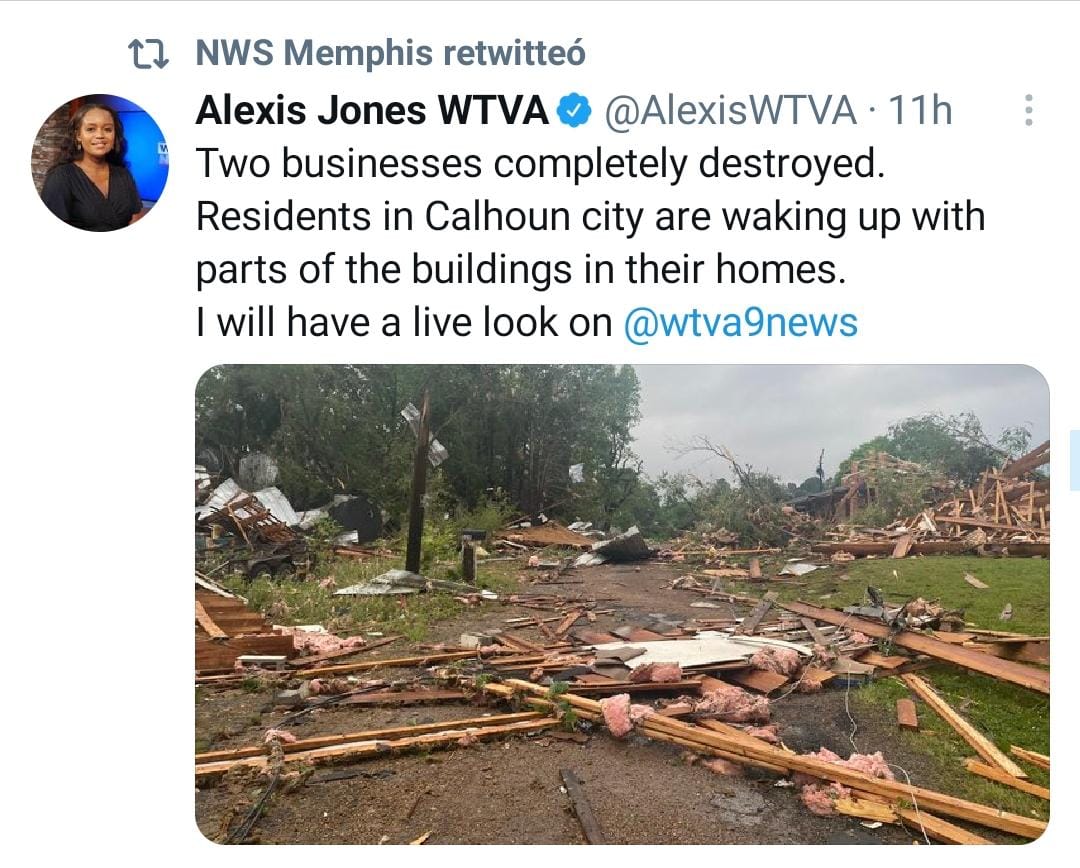Viewport: 1080px width, 868px height.
Task: Click the 'Residents in Calhoun city' text line
Action: tap(590, 217)
